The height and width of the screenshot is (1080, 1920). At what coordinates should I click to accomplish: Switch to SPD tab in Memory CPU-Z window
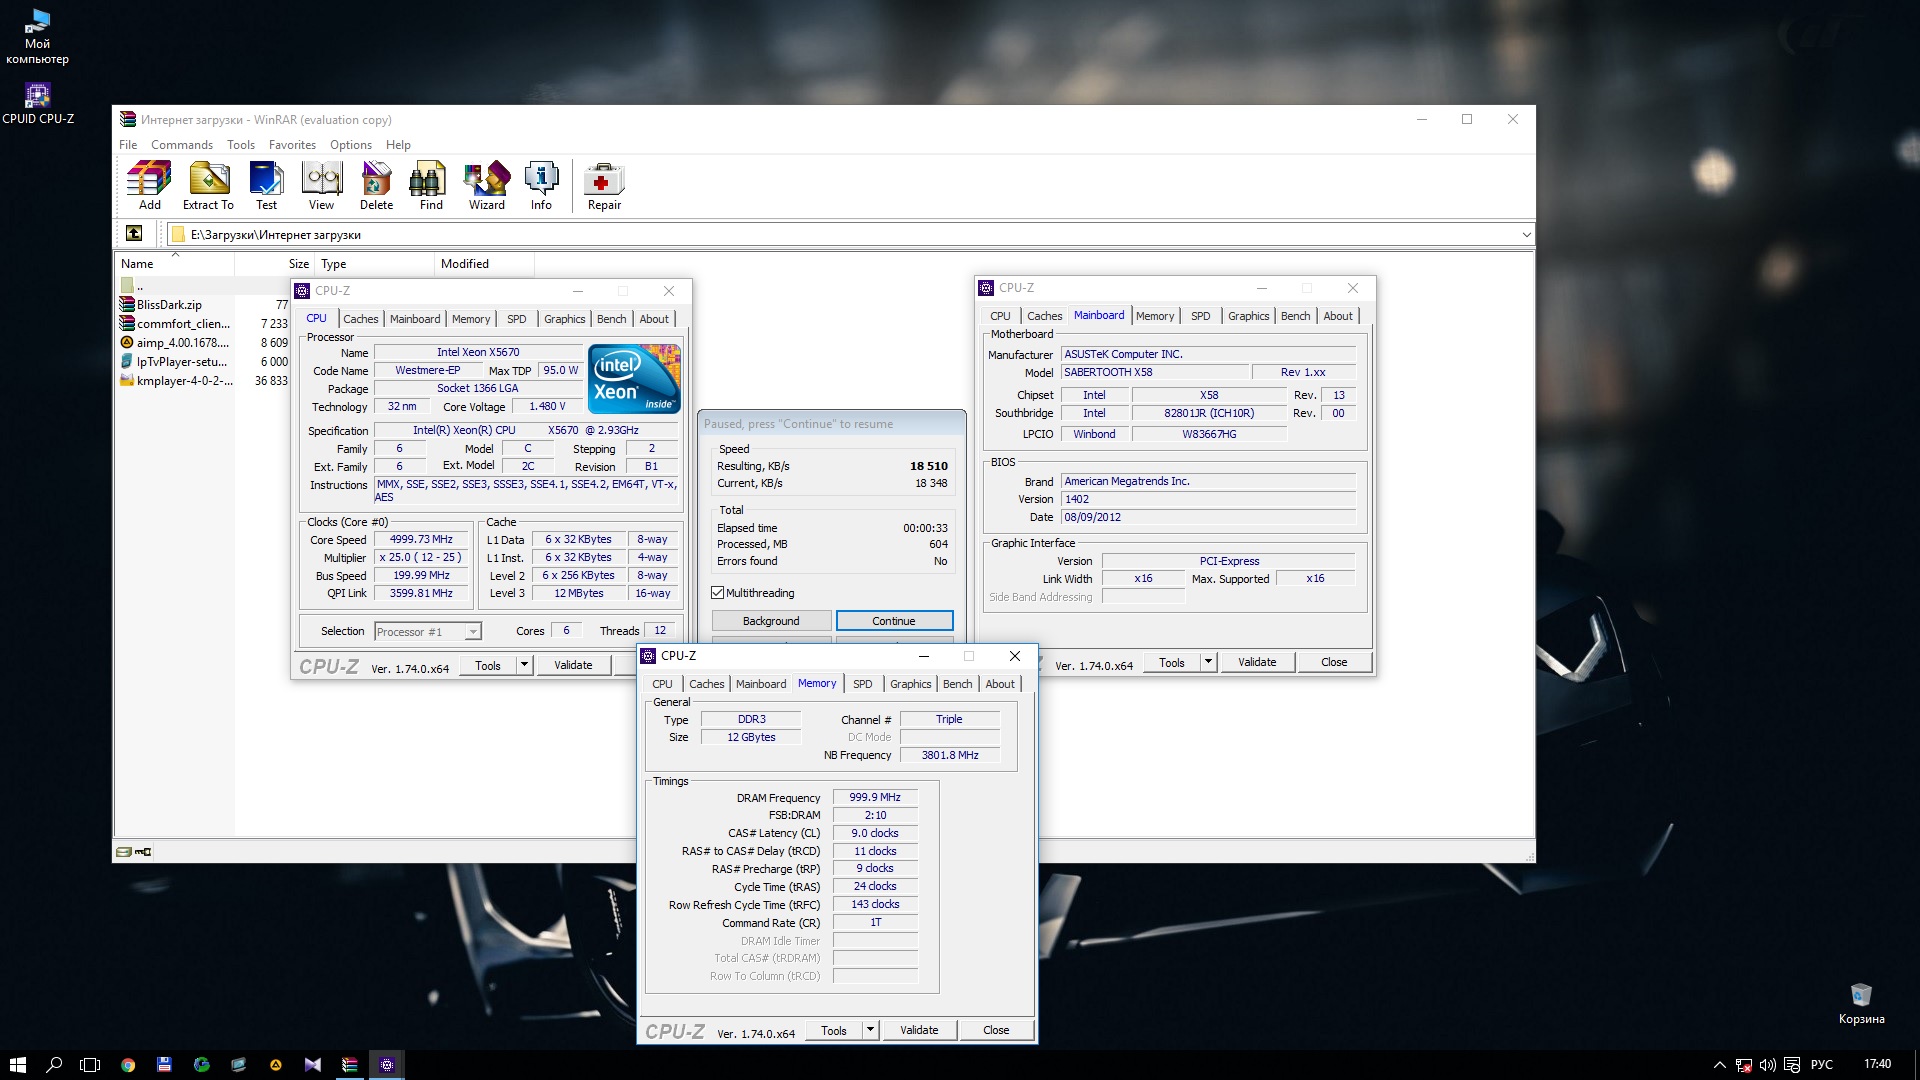pyautogui.click(x=862, y=684)
